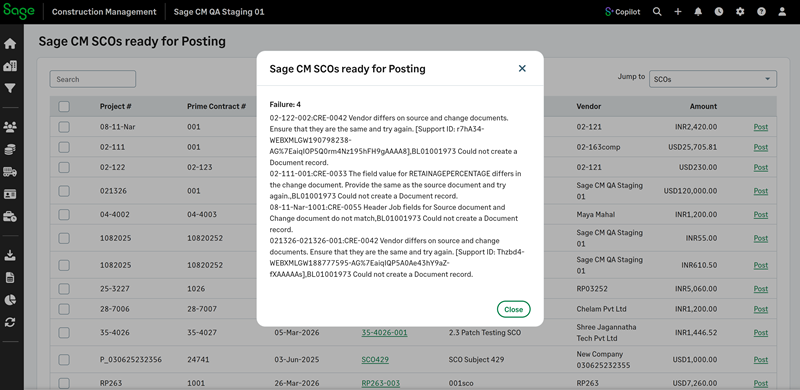Open the truck icon in sidebar

click(10, 172)
